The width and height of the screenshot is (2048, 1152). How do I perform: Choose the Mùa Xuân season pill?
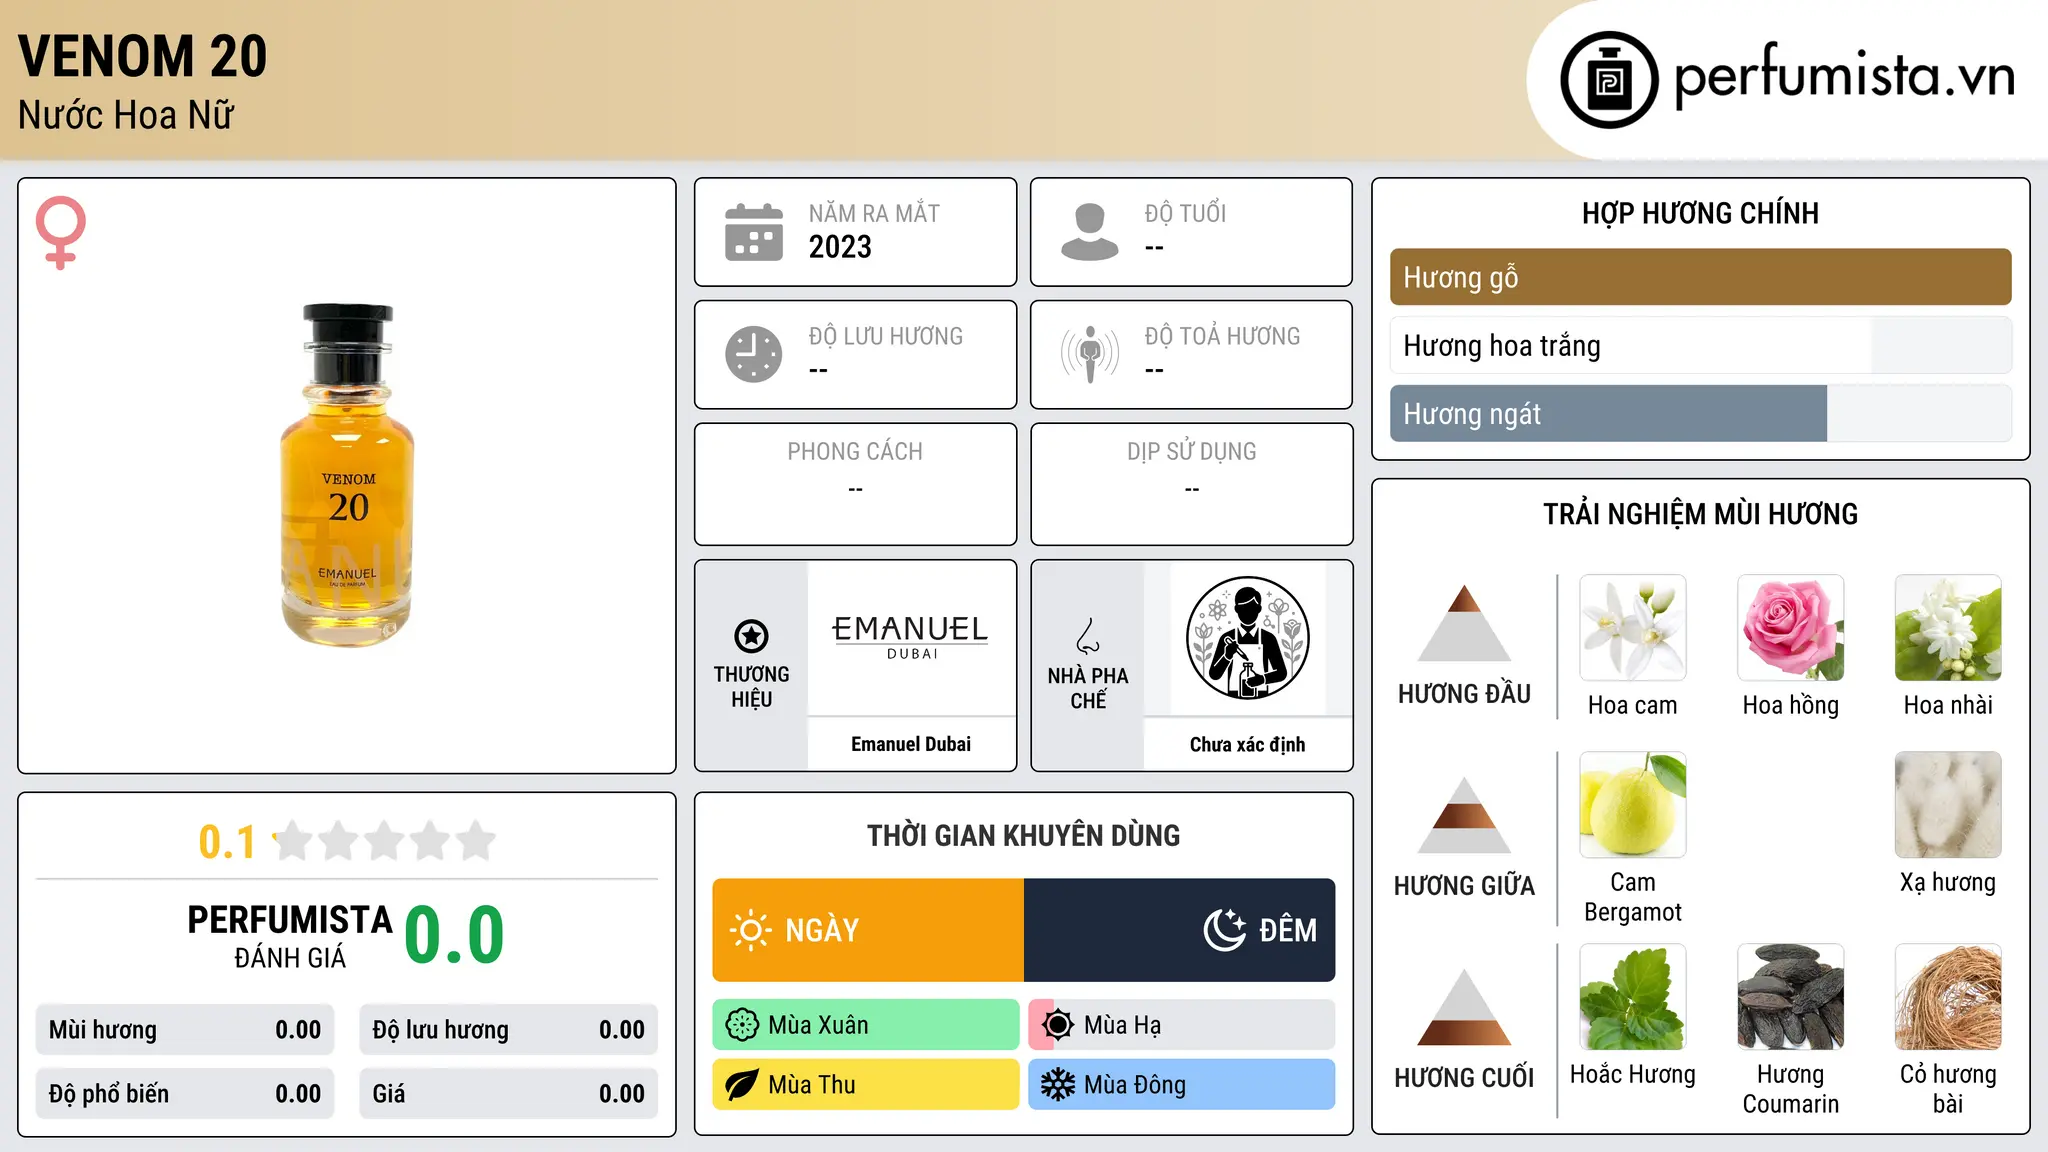pos(866,1025)
